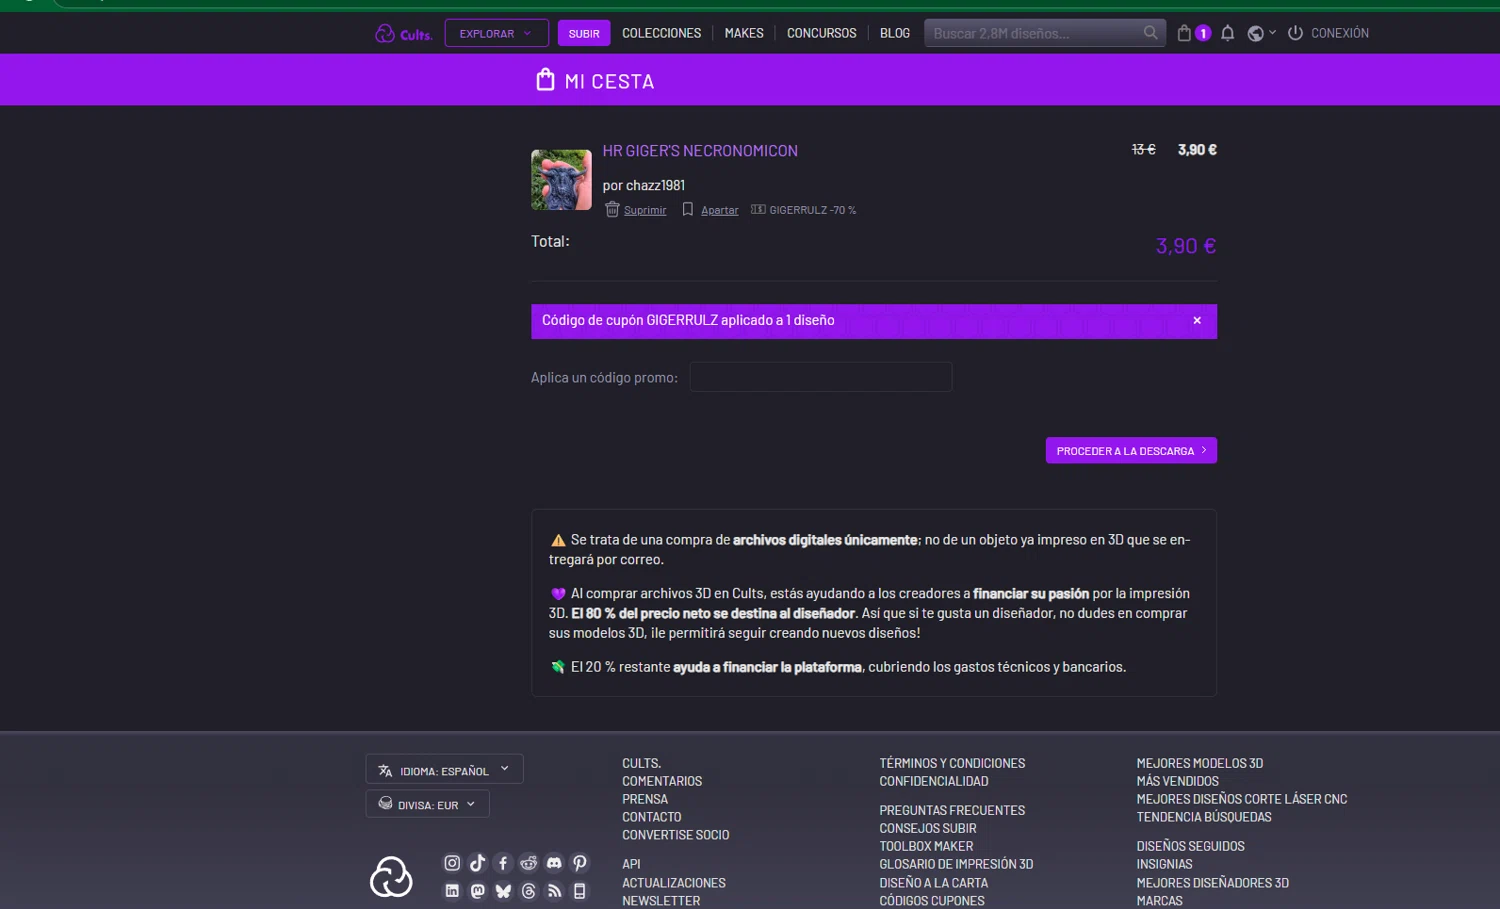Image resolution: width=1500 pixels, height=909 pixels.
Task: Open Toolbox Maker link
Action: pyautogui.click(x=926, y=846)
